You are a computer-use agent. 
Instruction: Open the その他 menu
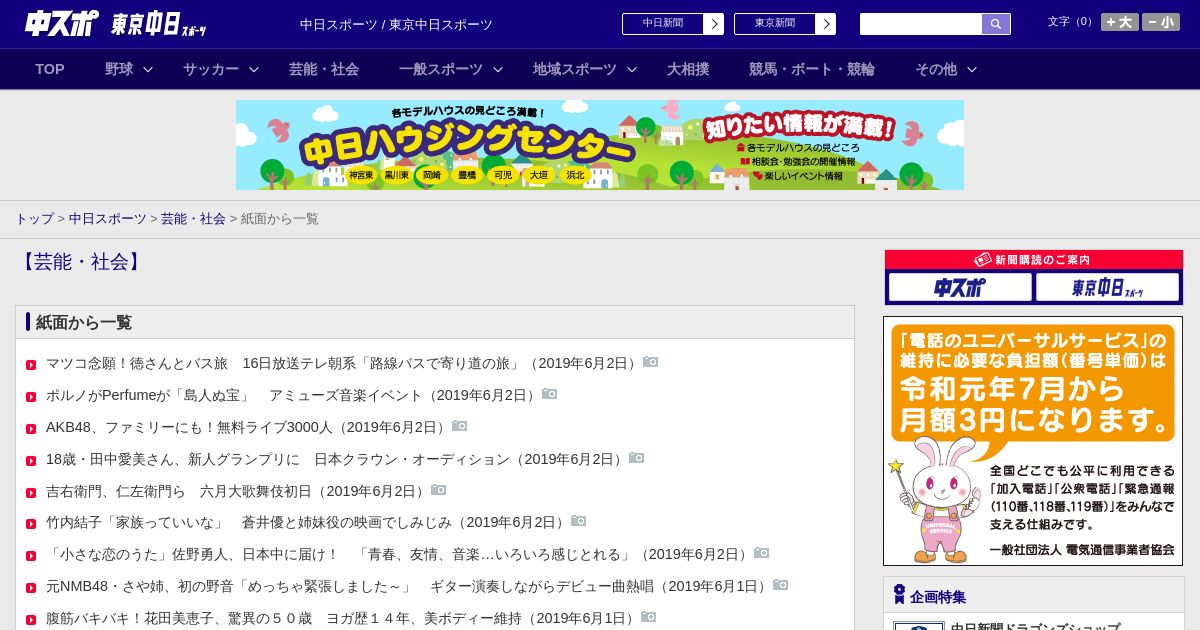point(936,69)
